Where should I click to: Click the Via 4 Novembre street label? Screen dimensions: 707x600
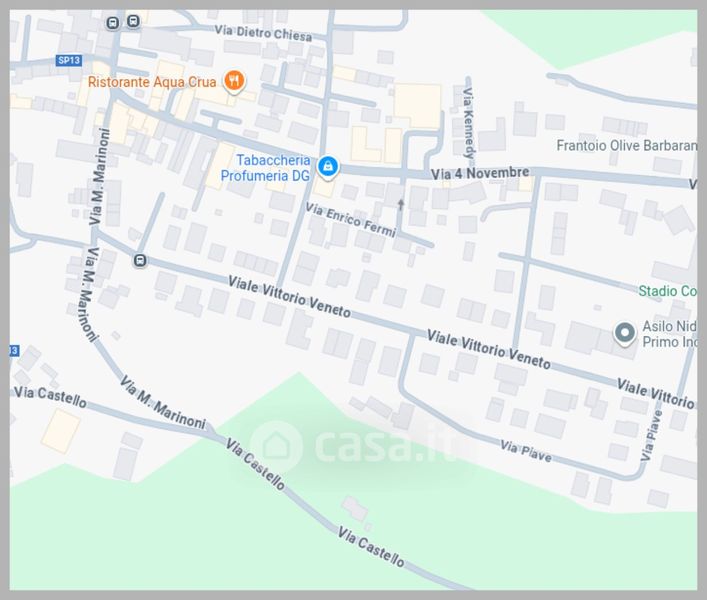coord(480,173)
